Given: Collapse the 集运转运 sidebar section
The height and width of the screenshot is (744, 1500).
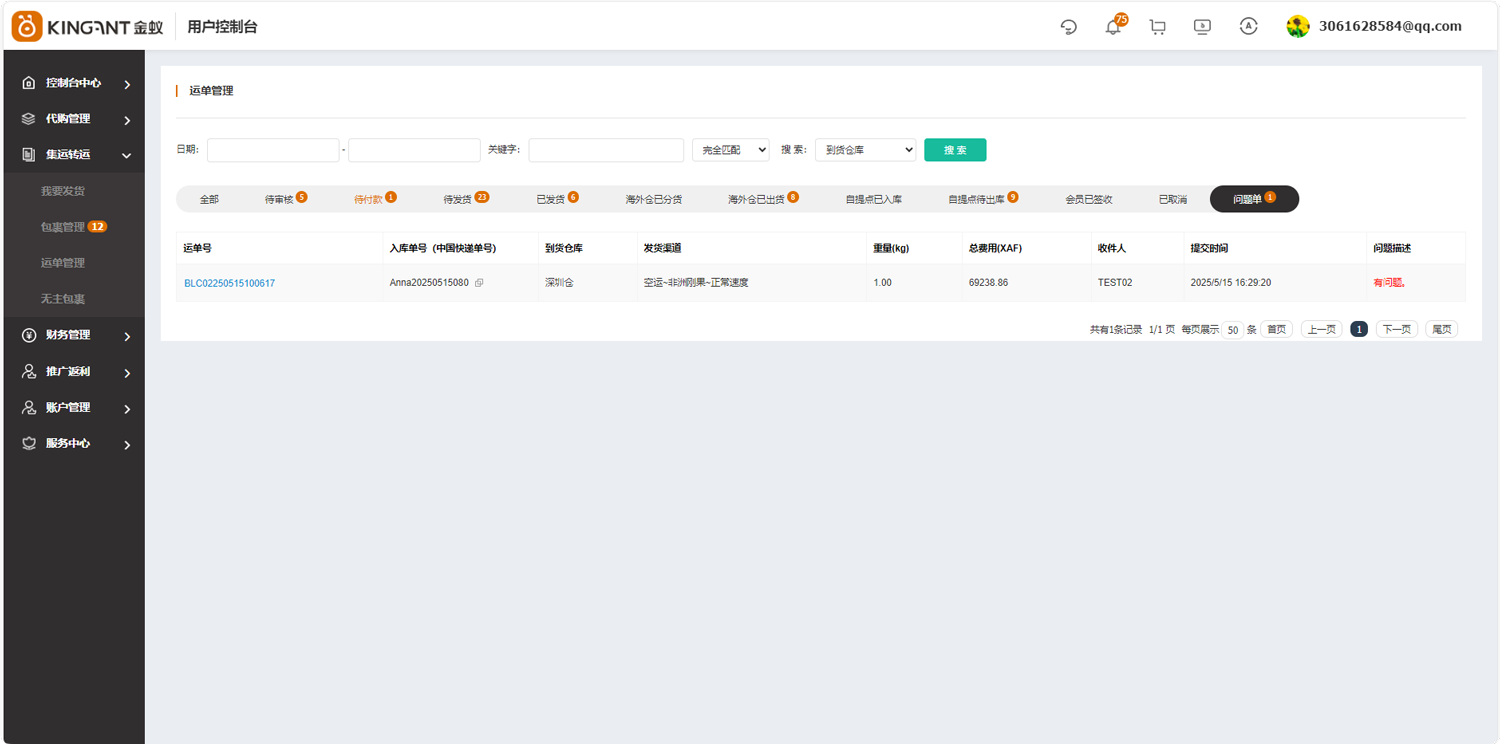Looking at the screenshot, I should (126, 155).
